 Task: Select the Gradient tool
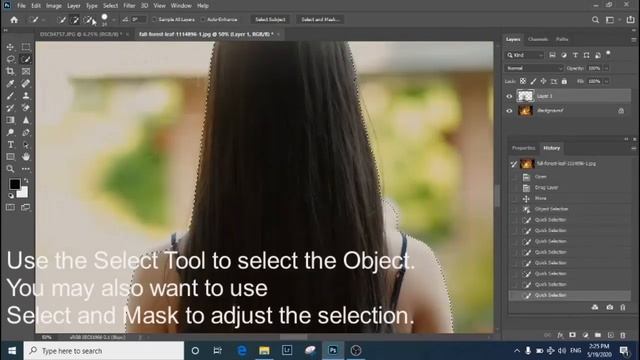10,120
